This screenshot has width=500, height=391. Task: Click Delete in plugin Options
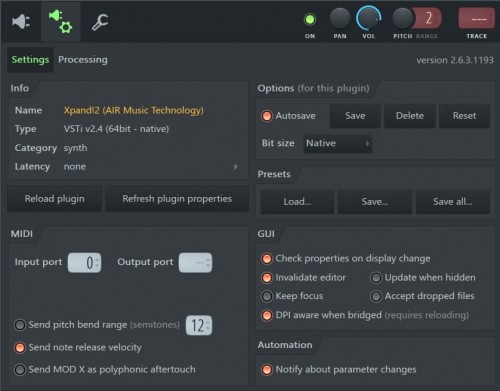410,116
